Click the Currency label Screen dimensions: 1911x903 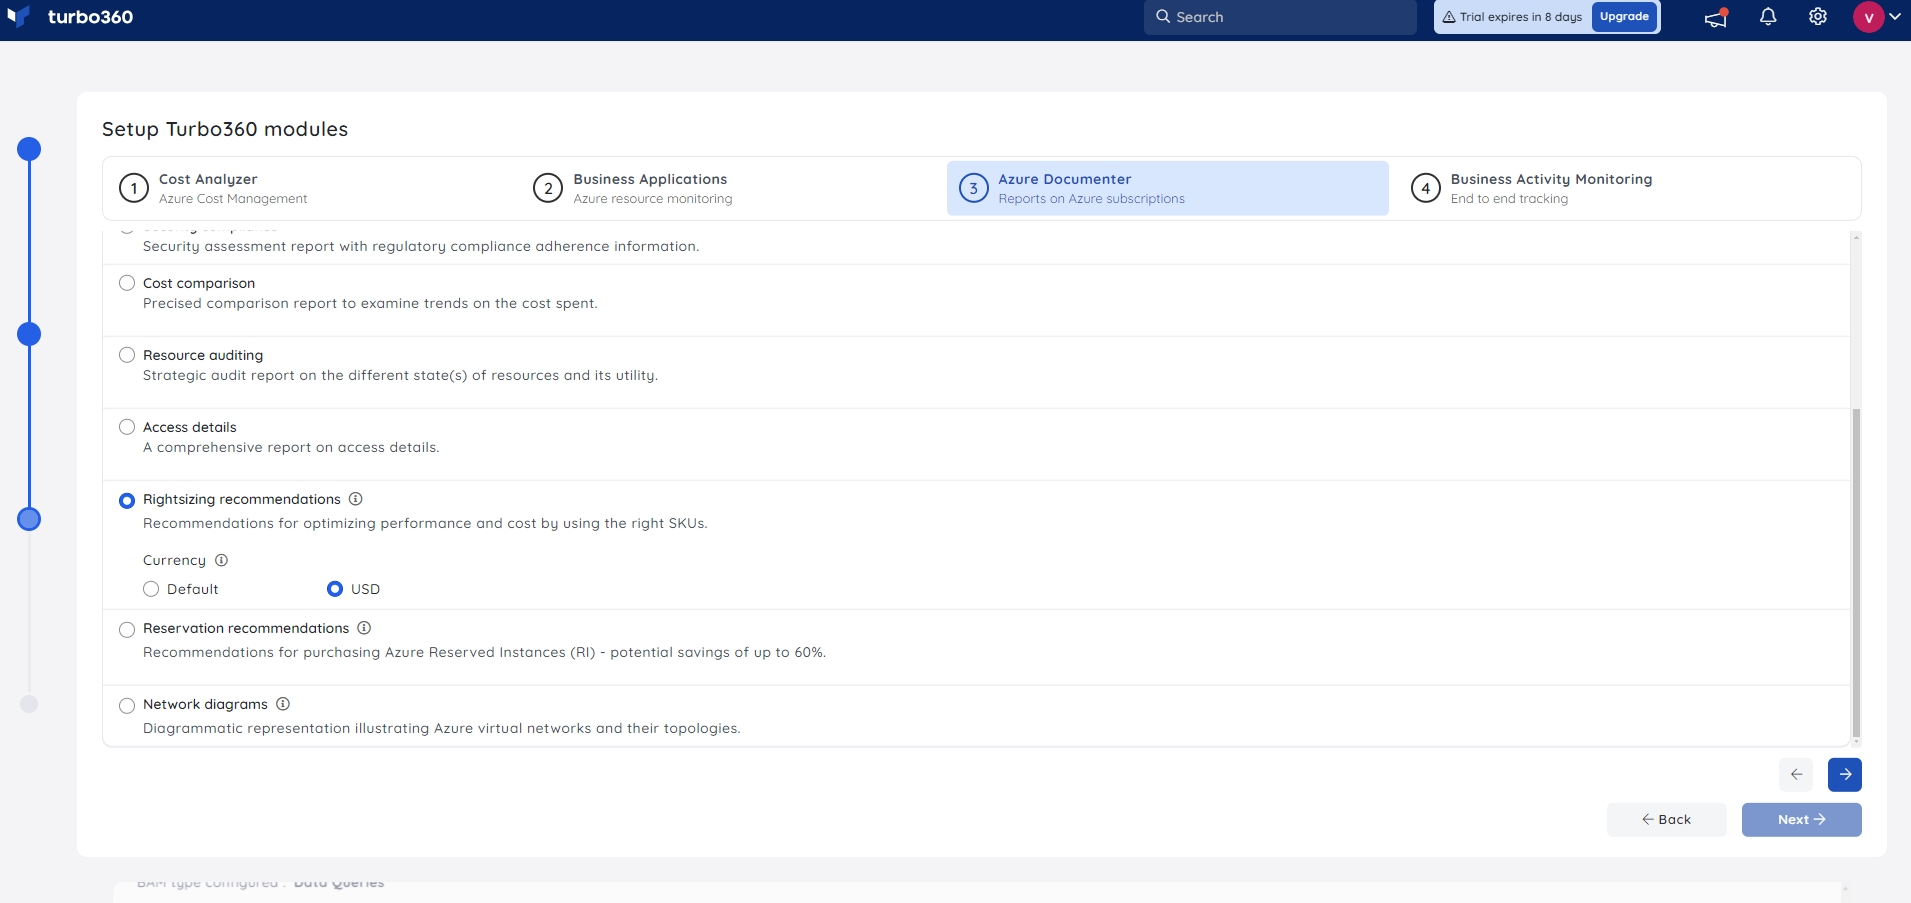tap(174, 560)
